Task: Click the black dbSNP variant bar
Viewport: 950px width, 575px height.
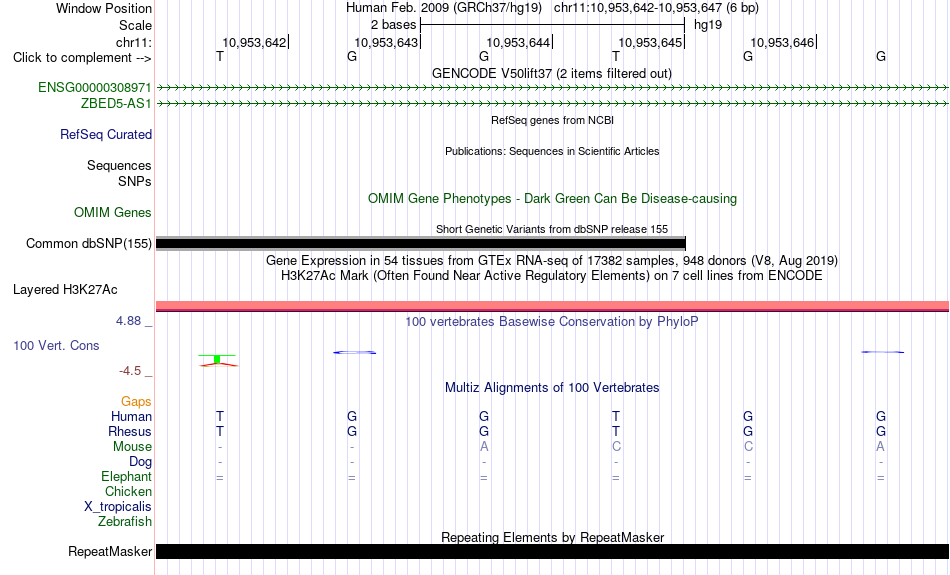Action: click(420, 244)
